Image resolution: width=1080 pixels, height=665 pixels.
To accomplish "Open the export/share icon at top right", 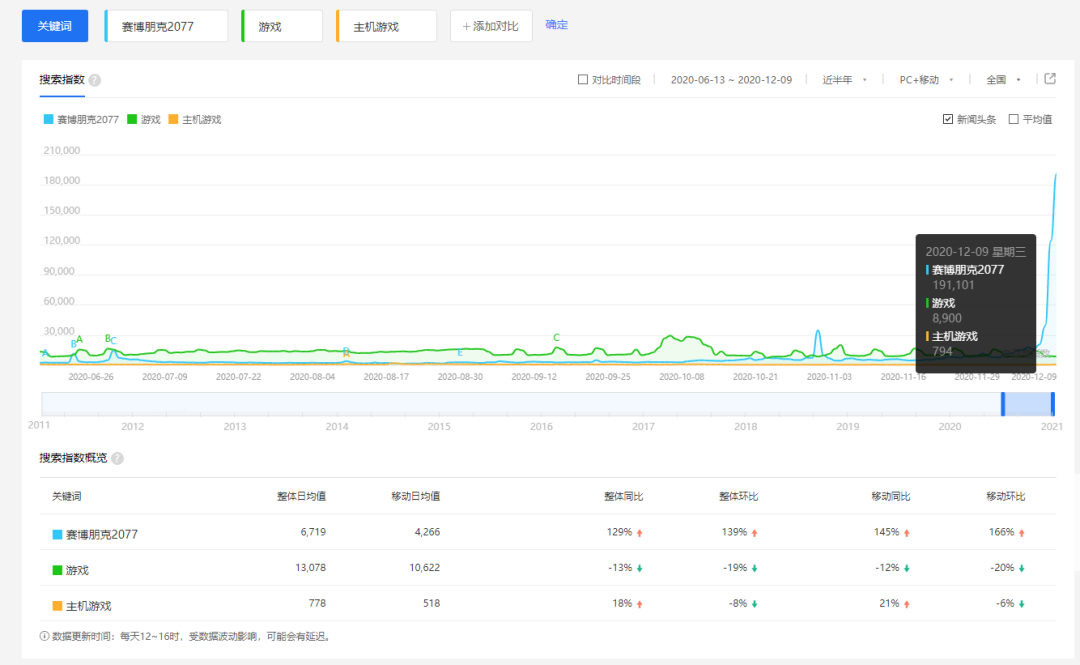I will click(1050, 79).
